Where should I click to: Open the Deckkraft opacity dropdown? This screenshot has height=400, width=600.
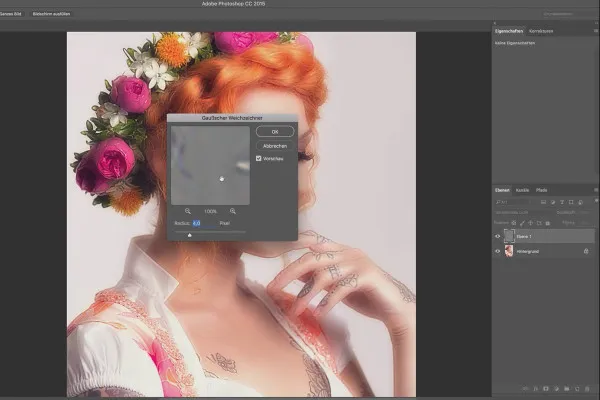tap(584, 212)
